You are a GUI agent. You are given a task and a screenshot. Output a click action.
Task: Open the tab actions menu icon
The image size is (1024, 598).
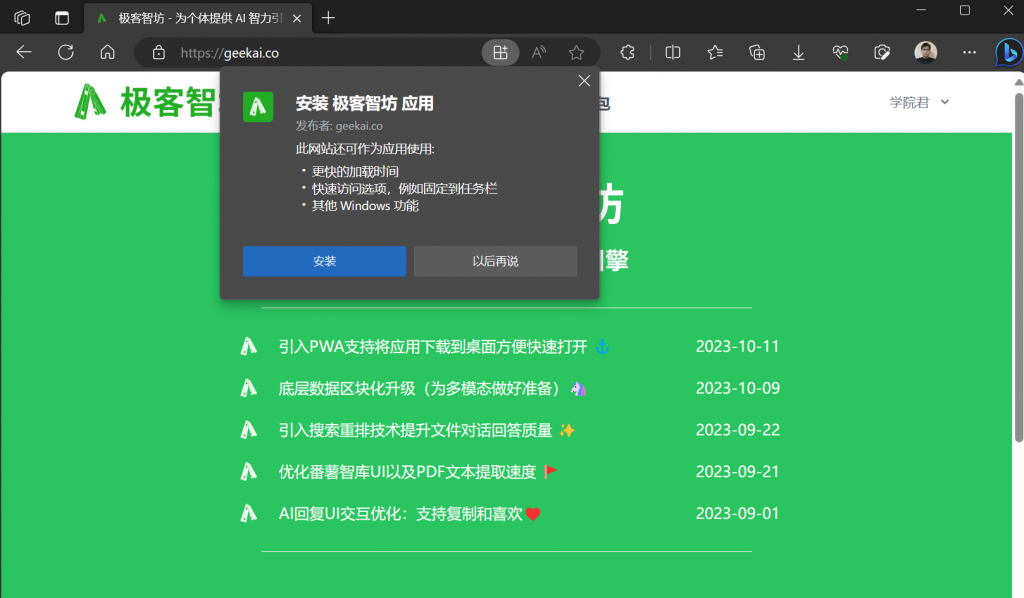pyautogui.click(x=62, y=18)
